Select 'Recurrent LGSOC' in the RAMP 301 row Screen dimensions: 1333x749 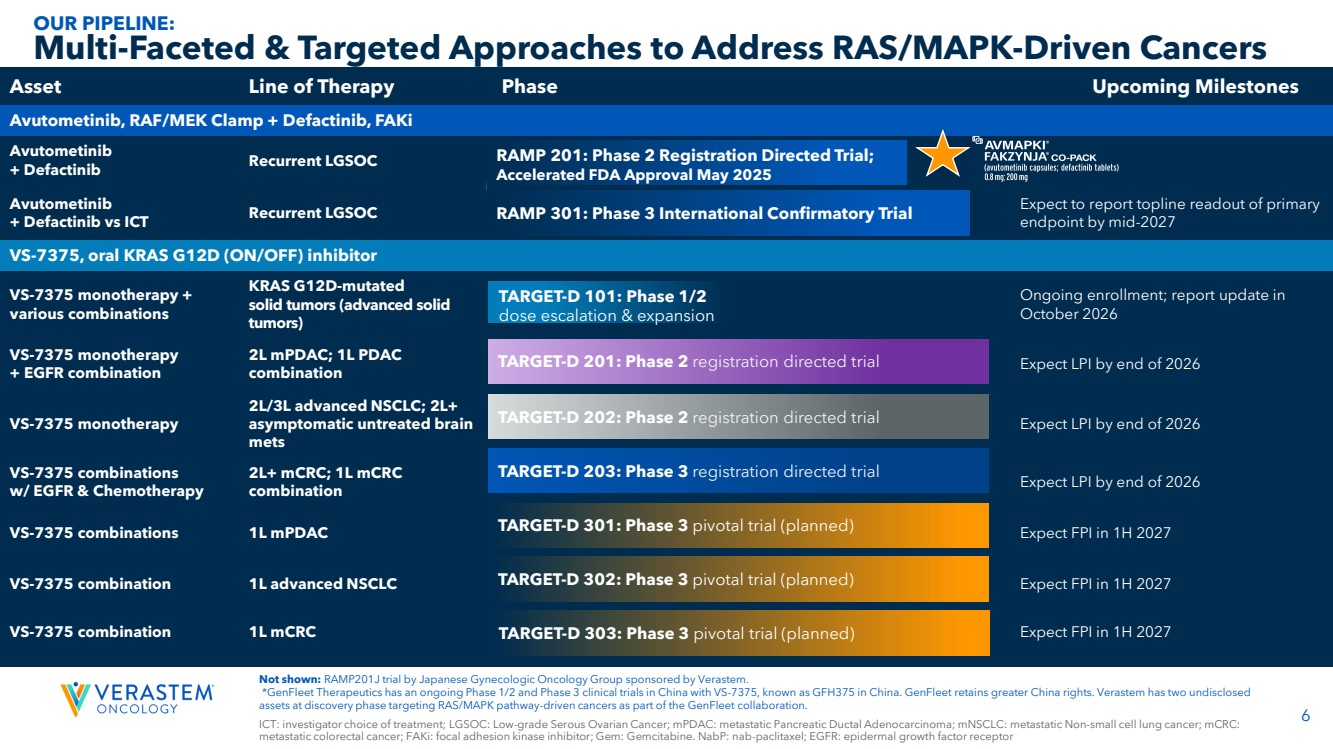pyautogui.click(x=313, y=213)
